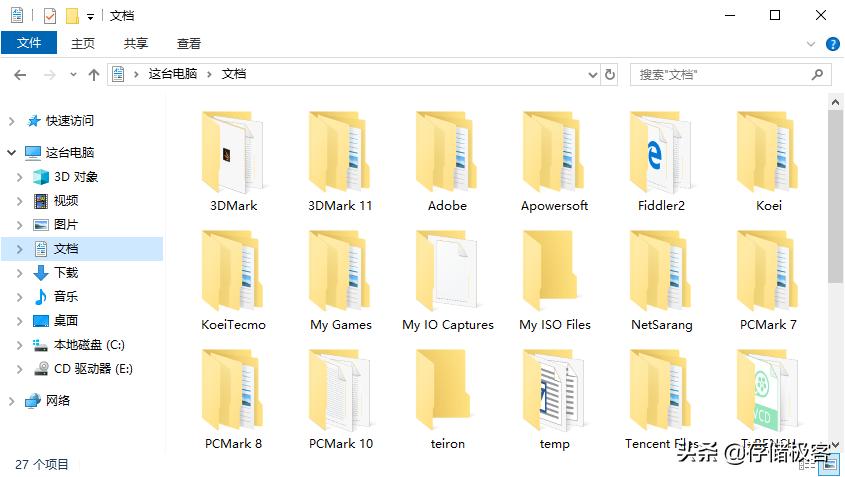Select the NetSarang folder
845x477 pixels.
click(661, 281)
